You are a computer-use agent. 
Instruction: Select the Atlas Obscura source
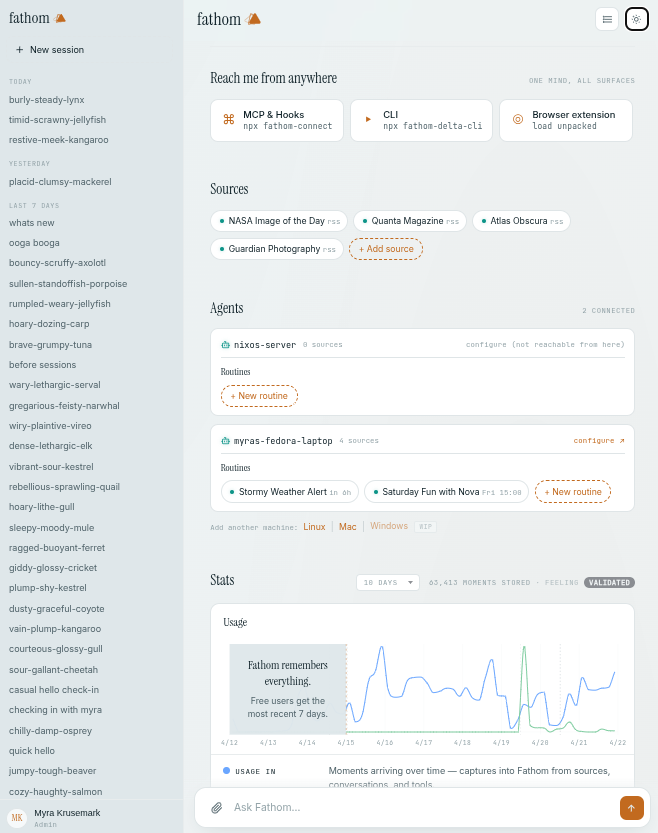(x=521, y=221)
